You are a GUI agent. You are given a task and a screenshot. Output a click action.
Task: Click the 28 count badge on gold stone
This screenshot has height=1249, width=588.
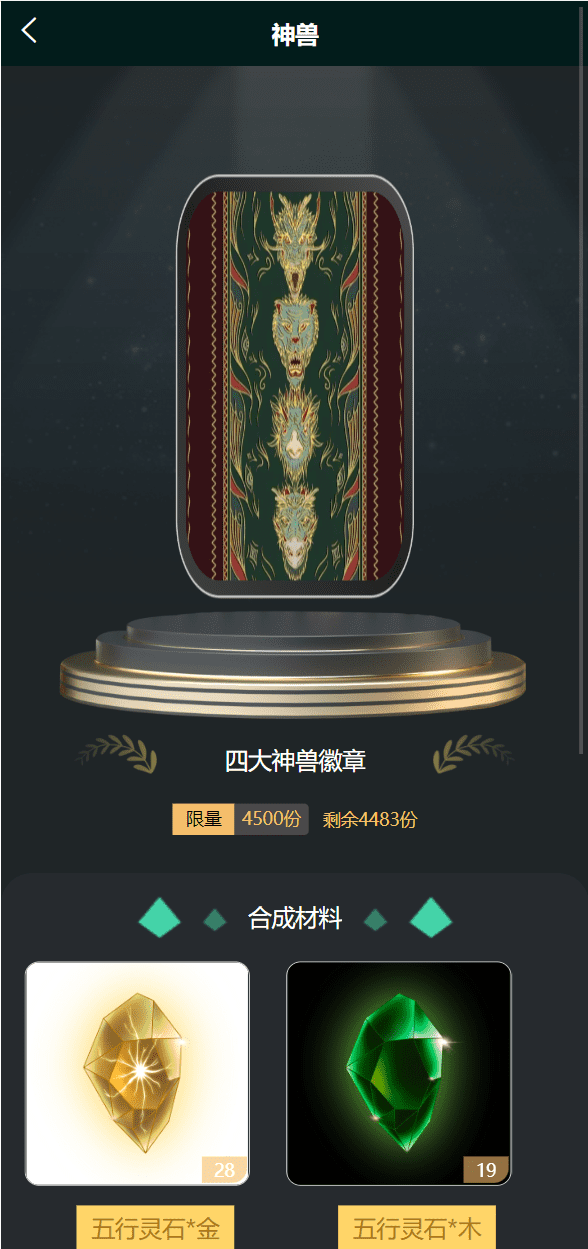(224, 1170)
